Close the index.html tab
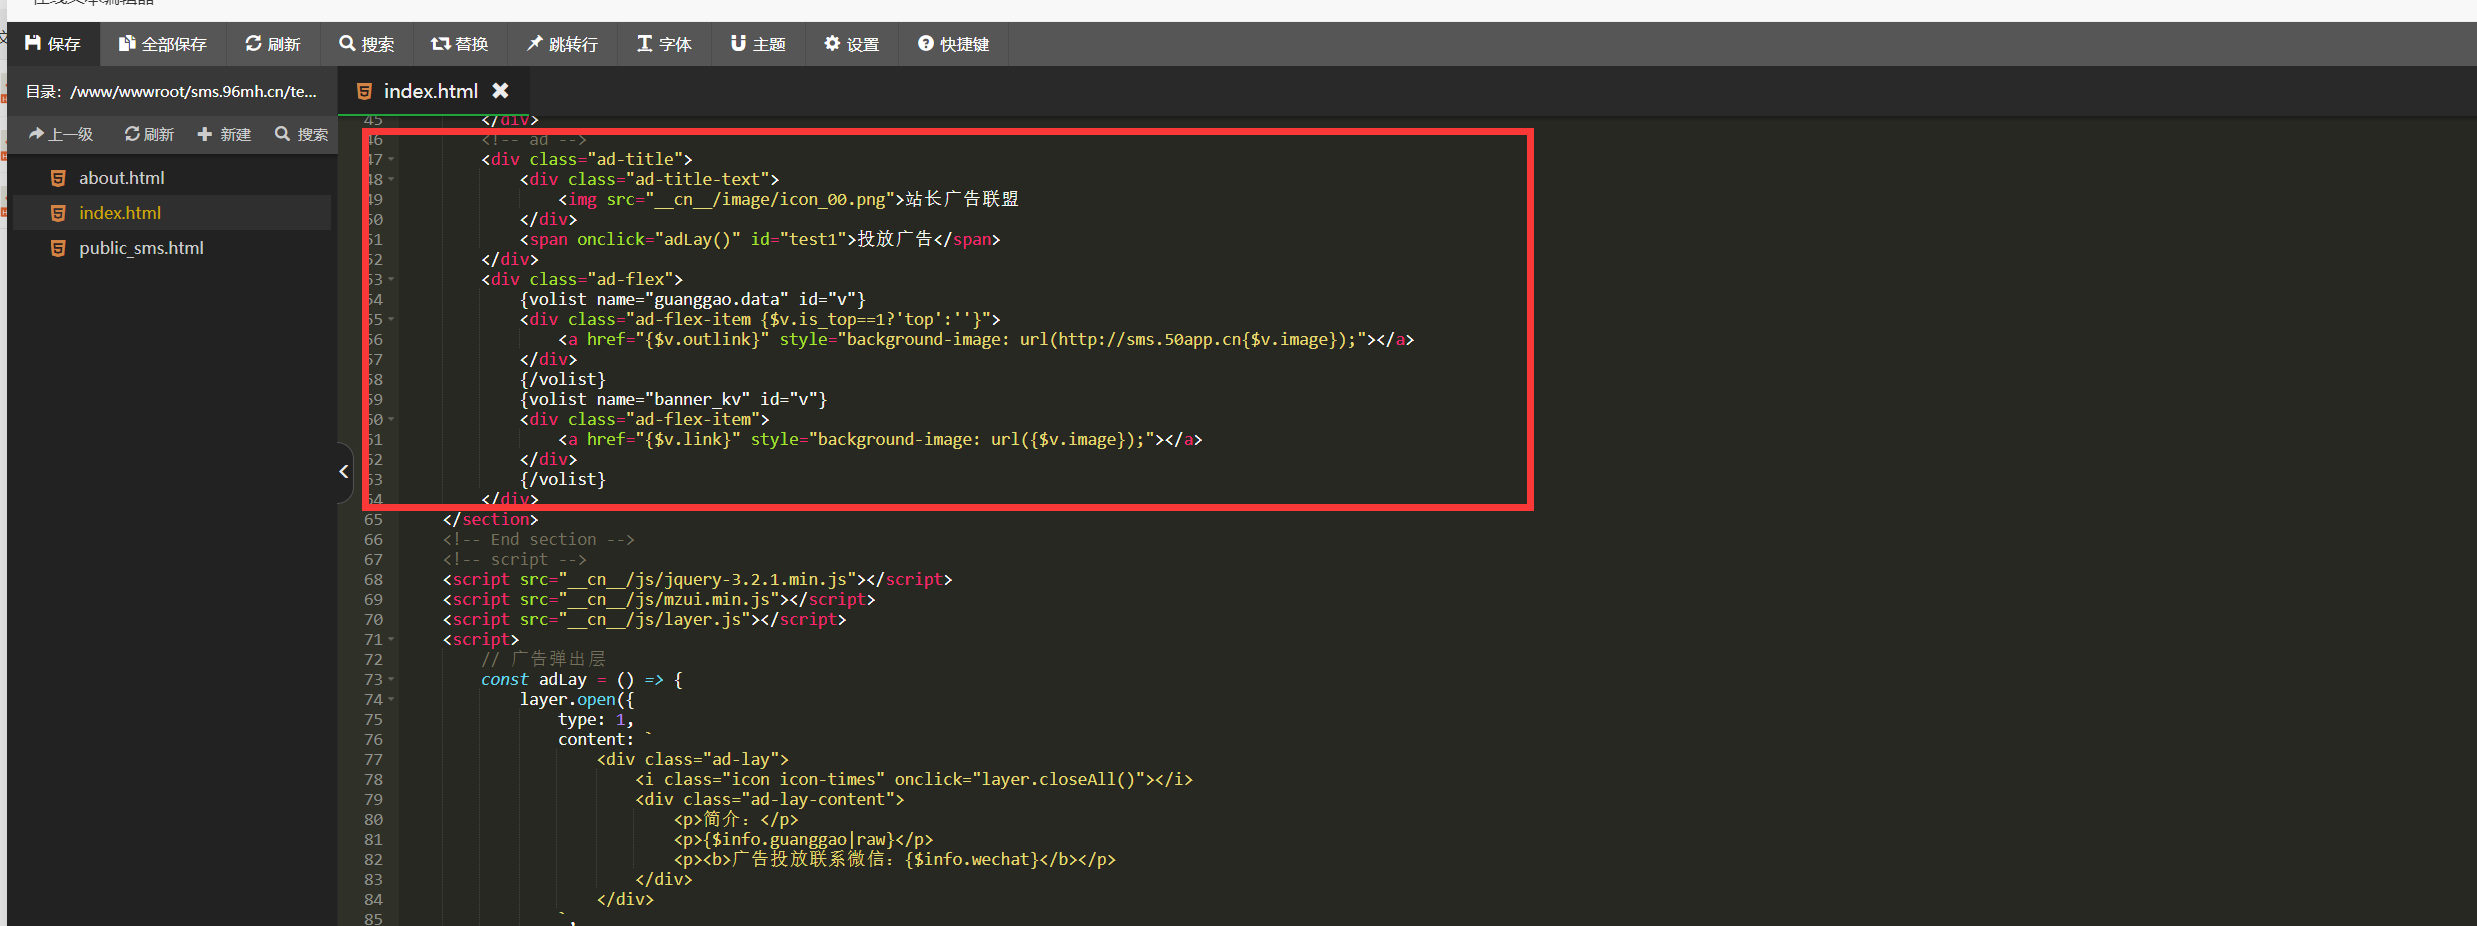Image resolution: width=2477 pixels, height=926 pixels. (501, 90)
